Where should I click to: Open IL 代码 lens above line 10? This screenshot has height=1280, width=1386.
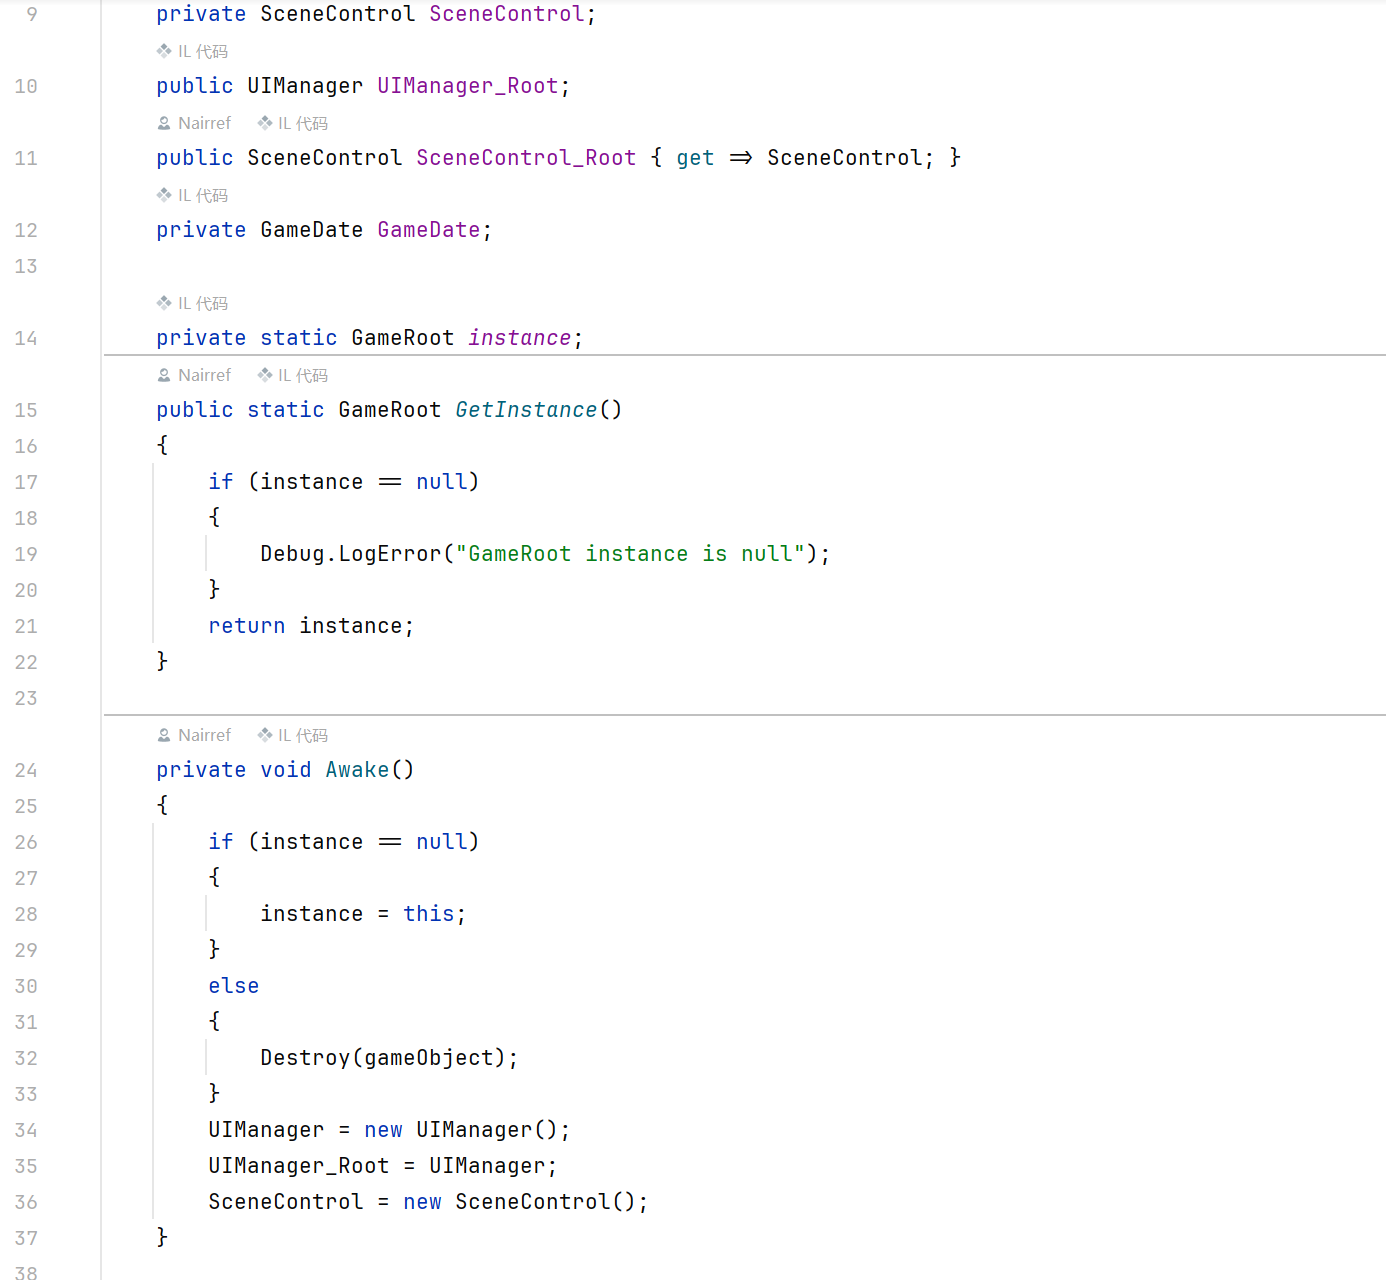point(192,51)
